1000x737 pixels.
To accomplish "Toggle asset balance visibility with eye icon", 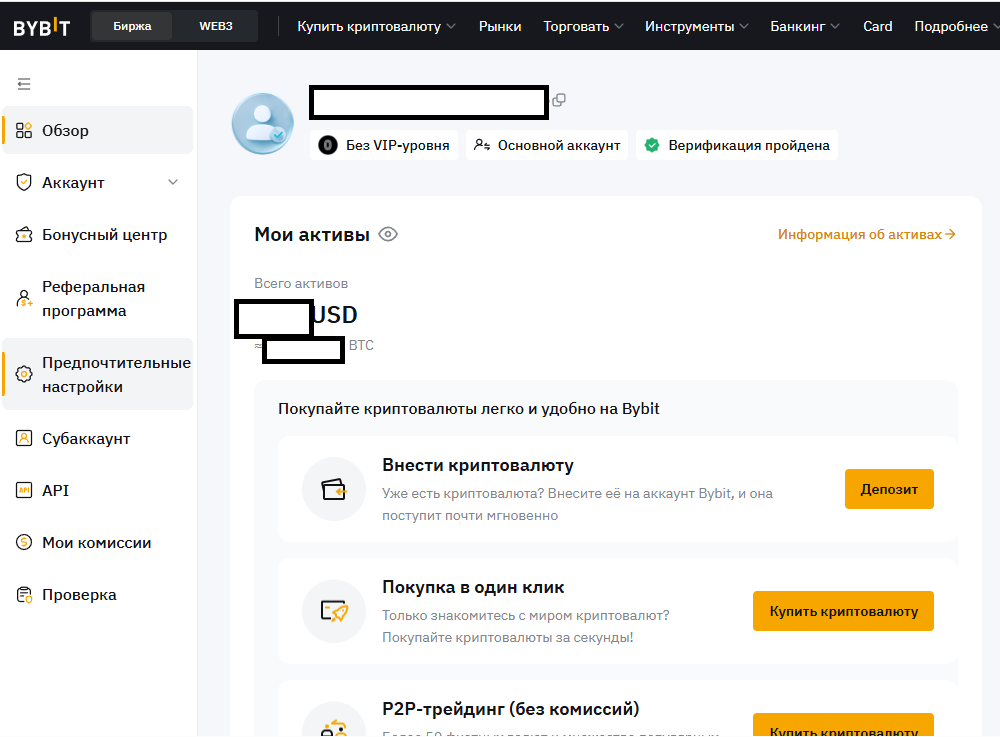I will click(388, 235).
